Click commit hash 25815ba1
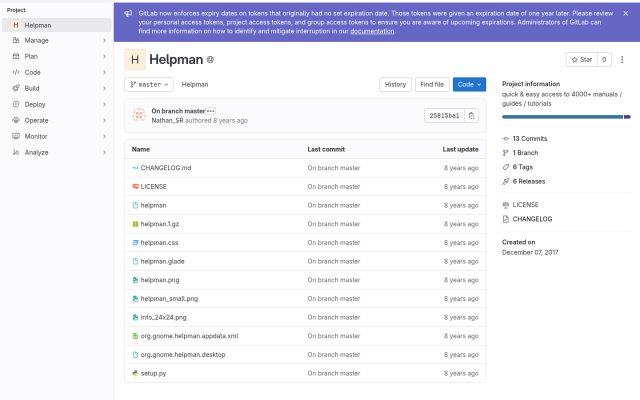Screen dimensions: 640x400 coord(444,116)
